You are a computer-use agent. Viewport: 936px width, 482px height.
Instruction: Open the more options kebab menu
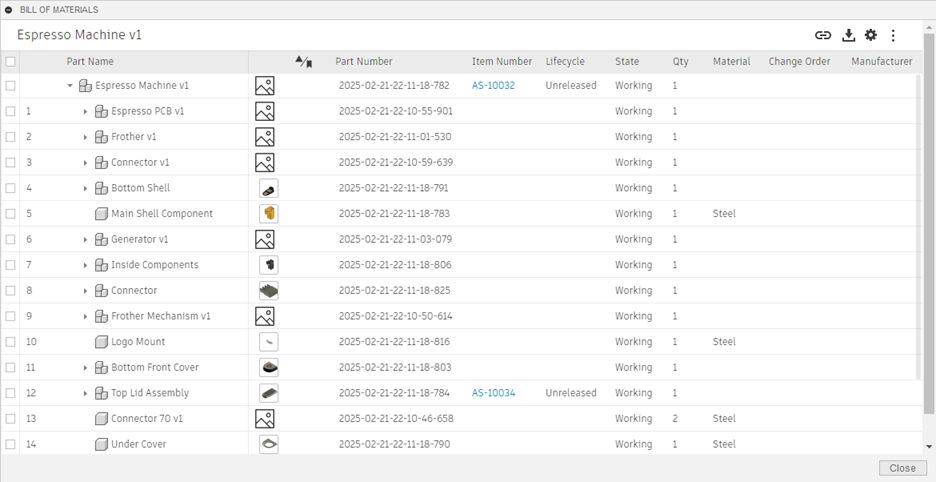(893, 35)
